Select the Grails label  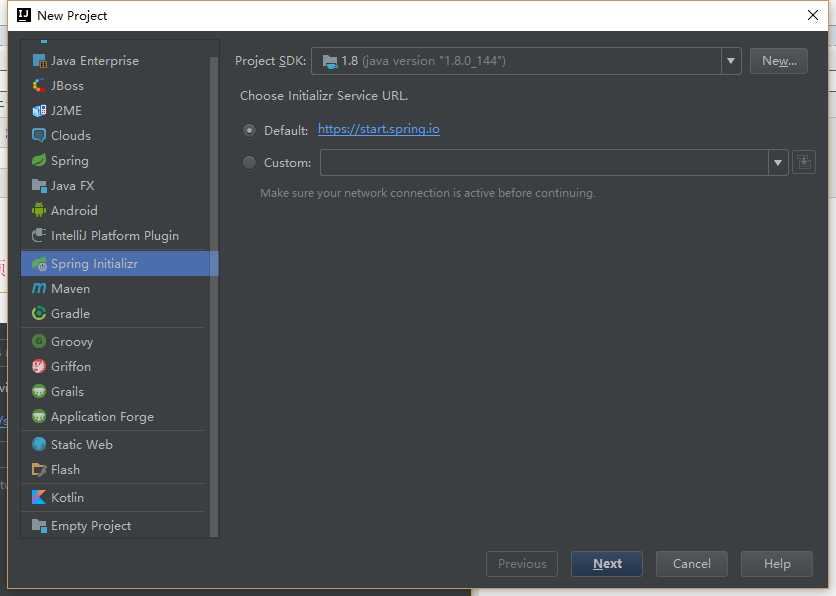click(67, 391)
